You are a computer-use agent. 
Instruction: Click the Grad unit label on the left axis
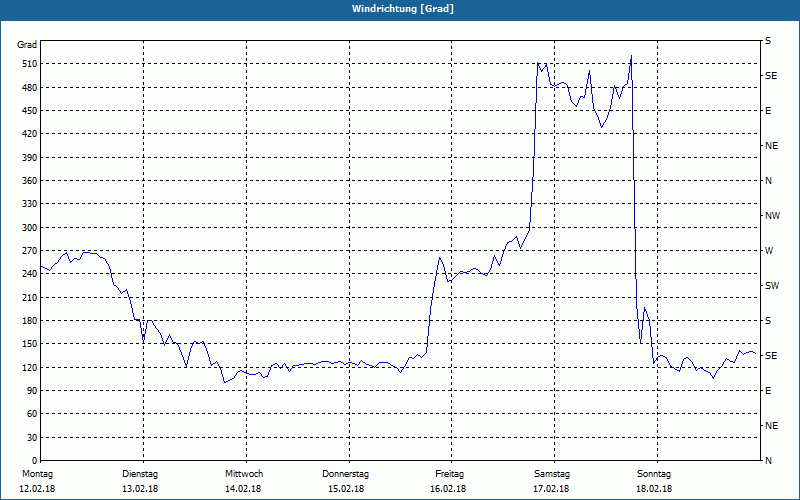[27, 45]
